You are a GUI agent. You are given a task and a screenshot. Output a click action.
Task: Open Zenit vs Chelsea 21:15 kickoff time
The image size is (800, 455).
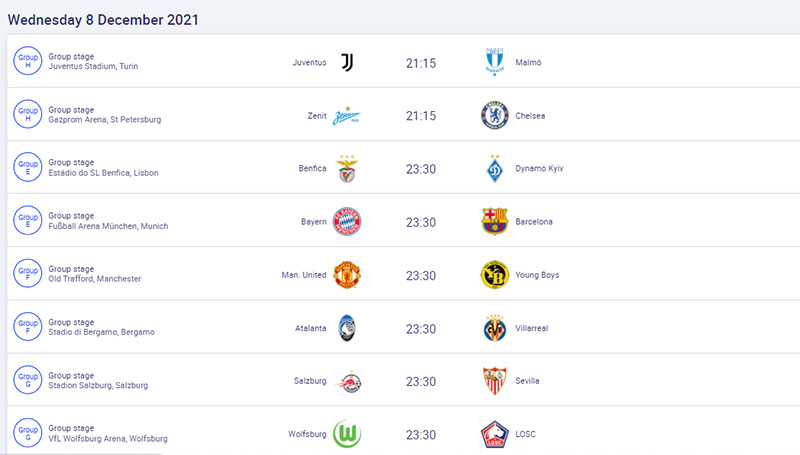[x=421, y=116]
